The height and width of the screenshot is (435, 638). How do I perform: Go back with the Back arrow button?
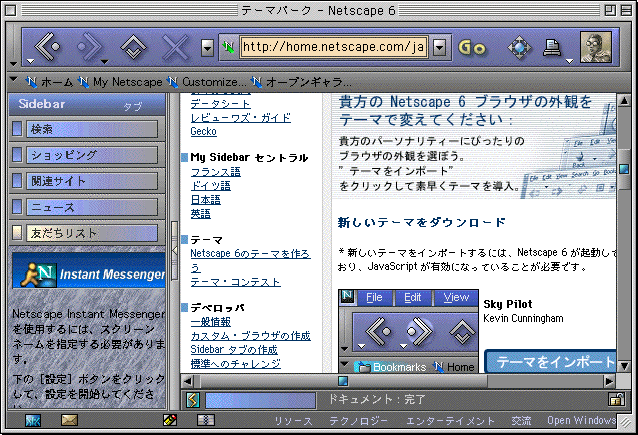coord(48,47)
